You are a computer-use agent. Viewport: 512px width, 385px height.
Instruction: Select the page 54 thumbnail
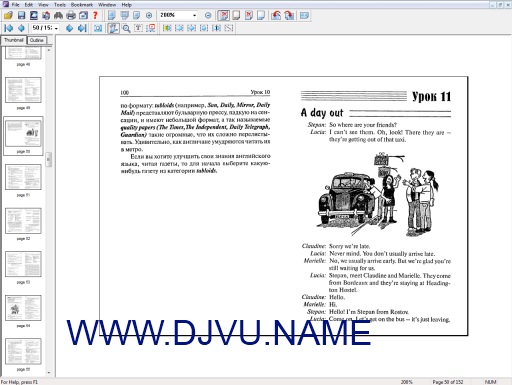click(23, 308)
